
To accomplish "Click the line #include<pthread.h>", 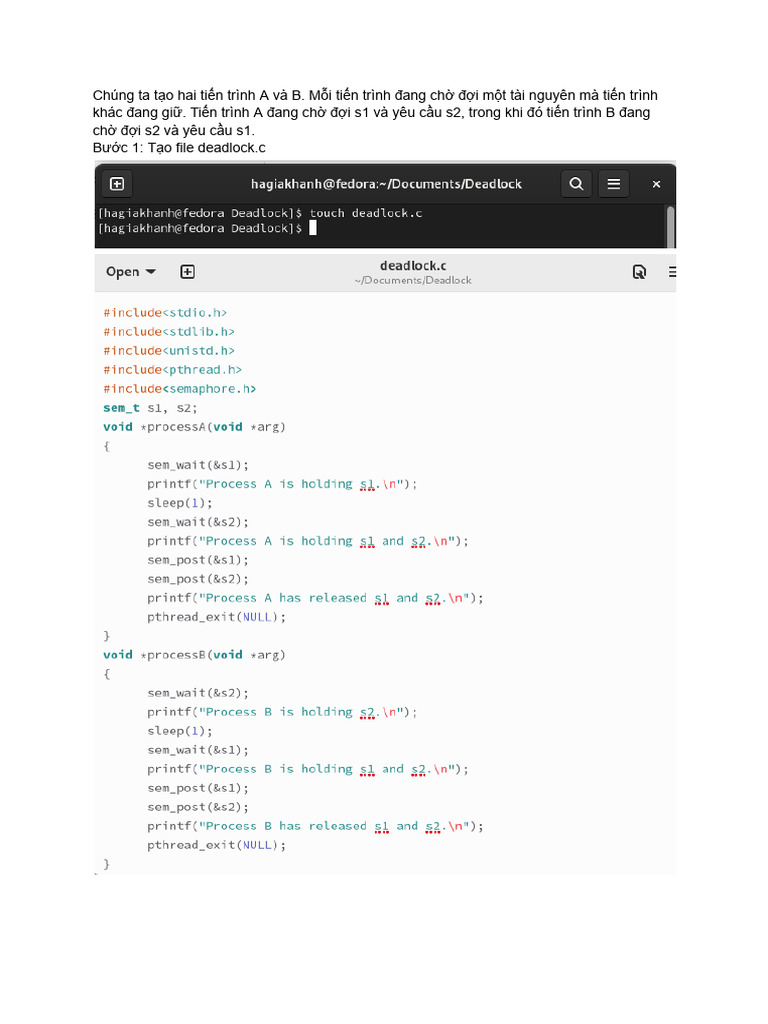I will tap(172, 370).
